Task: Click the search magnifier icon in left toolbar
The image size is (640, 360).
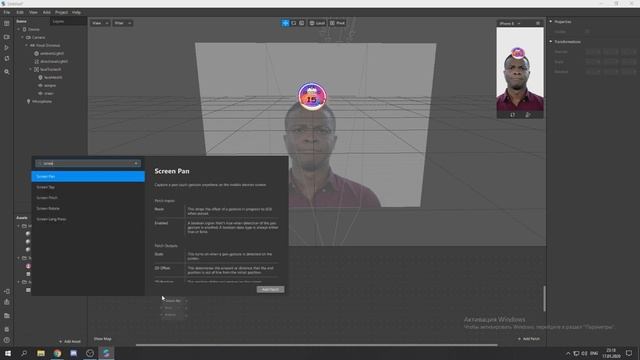Action: [7, 72]
